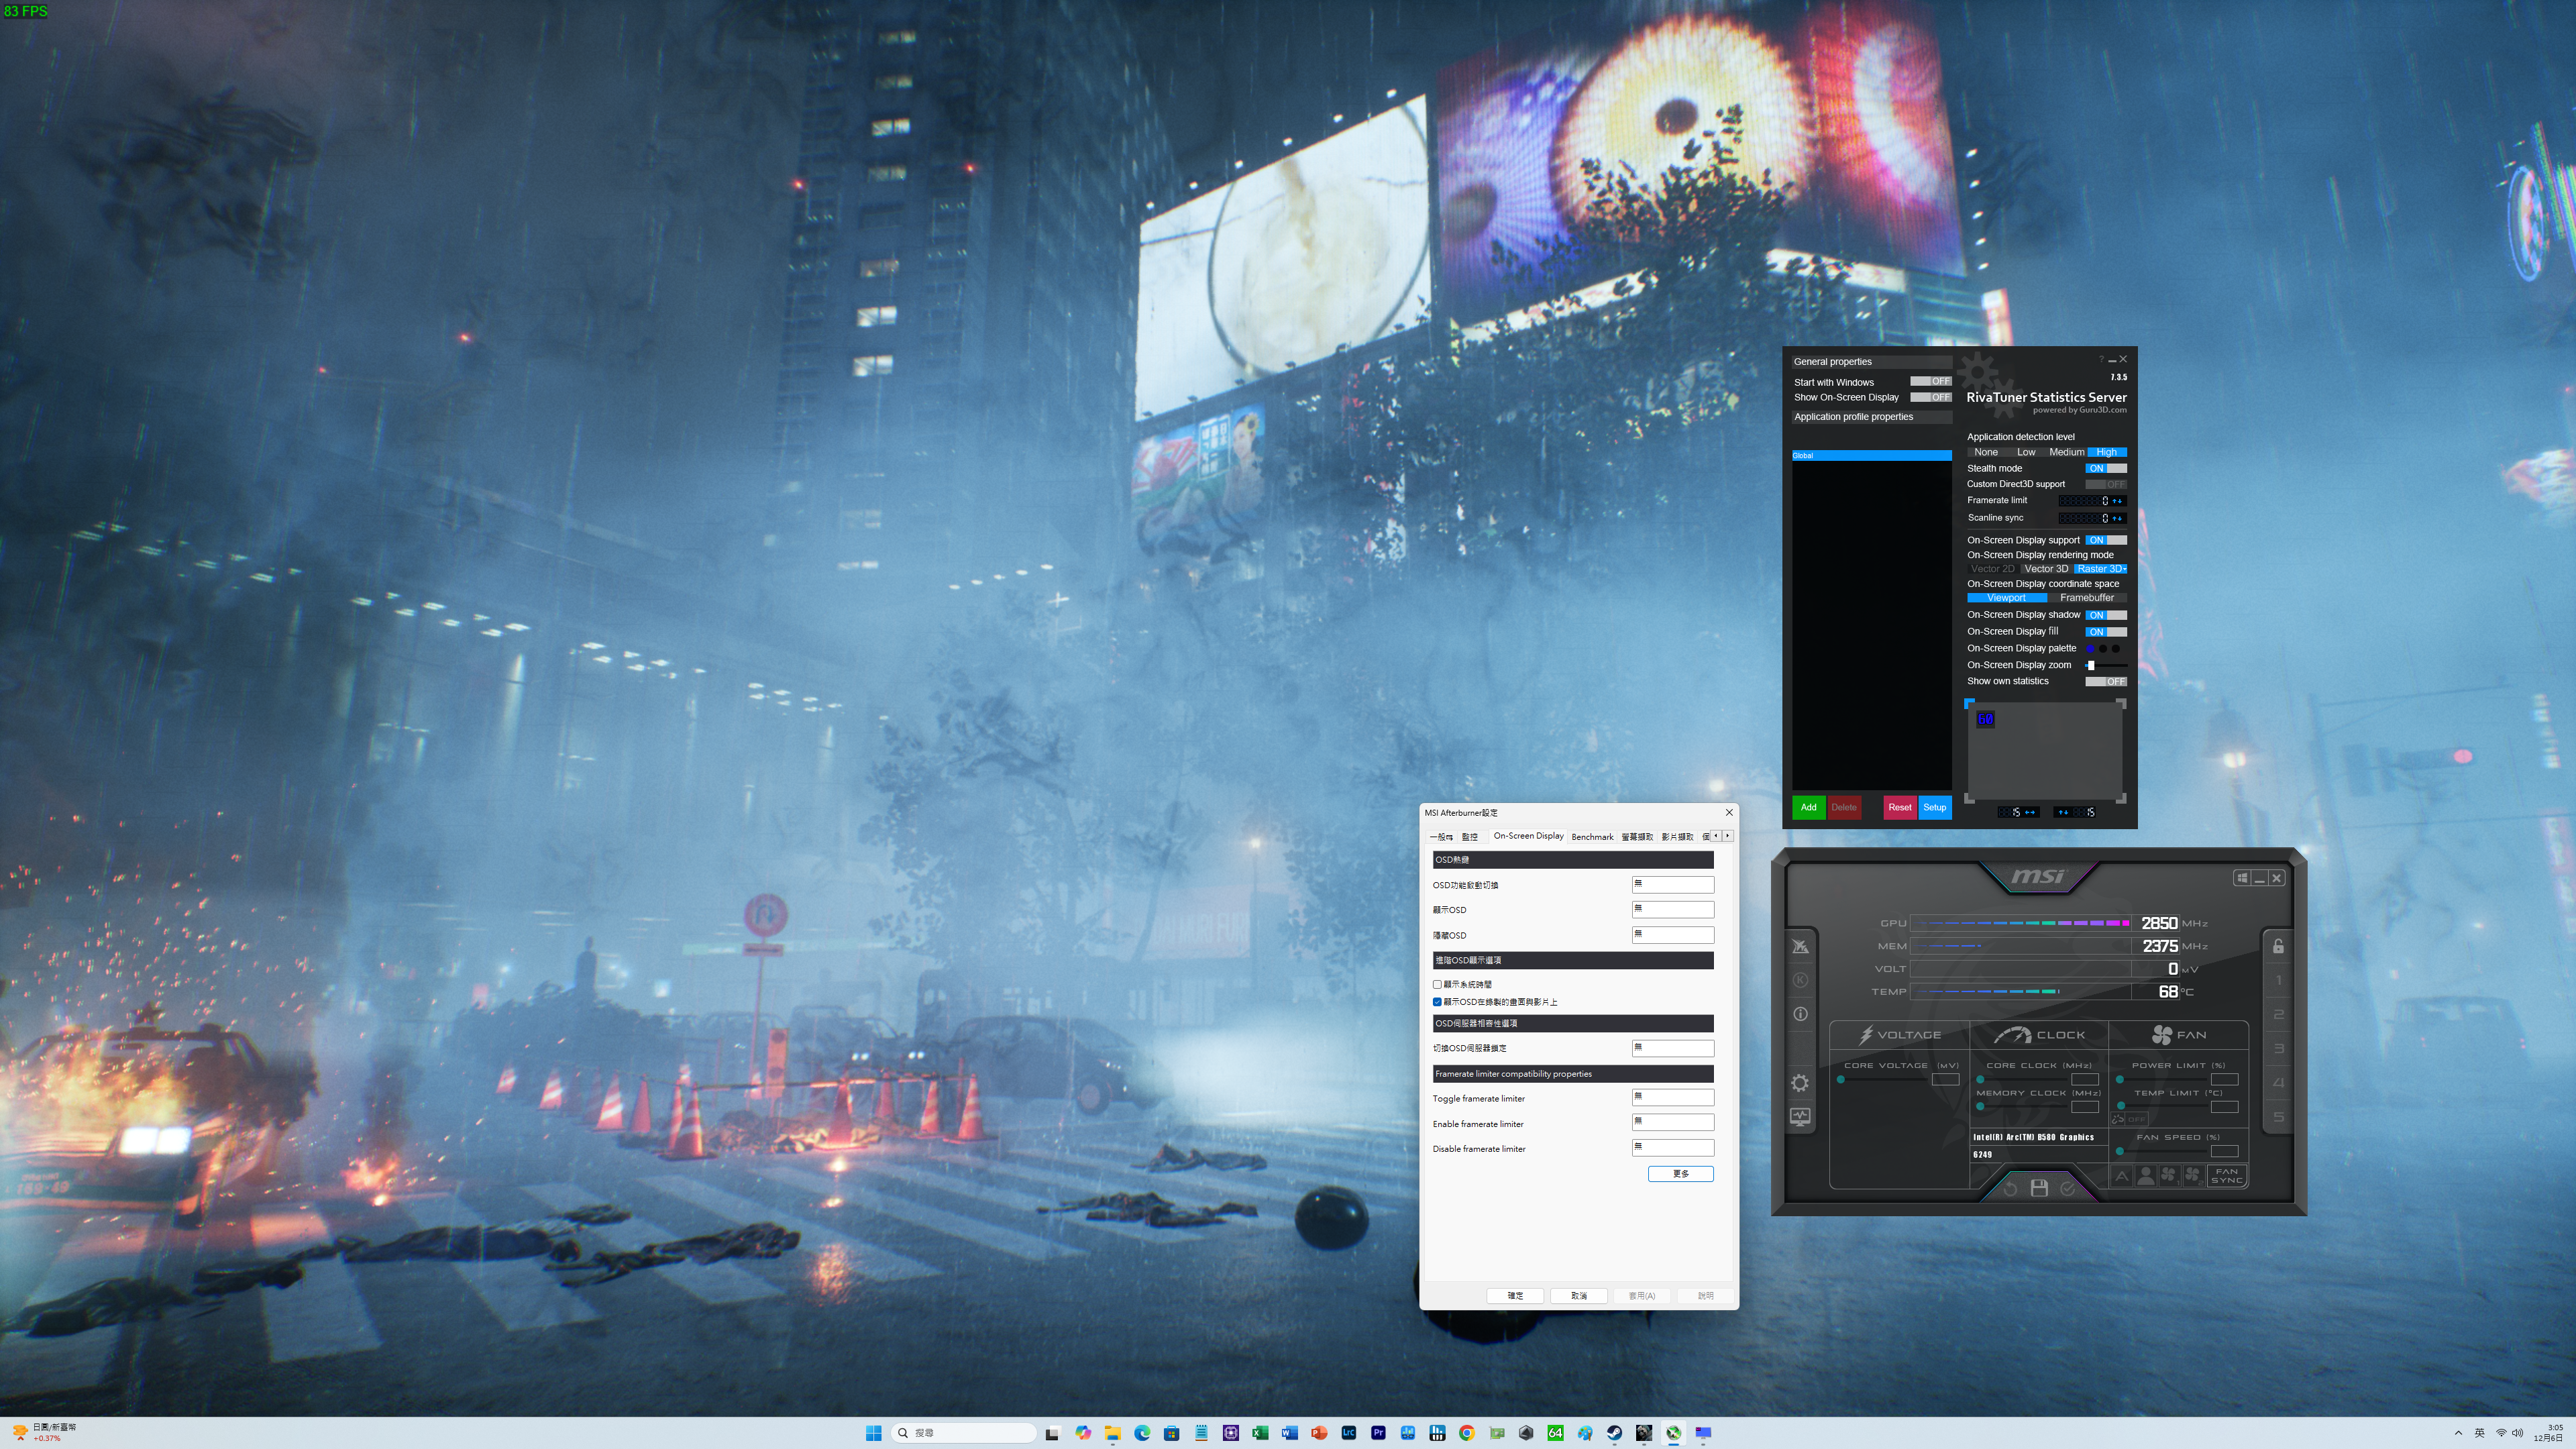Image resolution: width=2576 pixels, height=1449 pixels.
Task: Open Lightroom Classic from the taskbar
Action: click(x=1348, y=1433)
